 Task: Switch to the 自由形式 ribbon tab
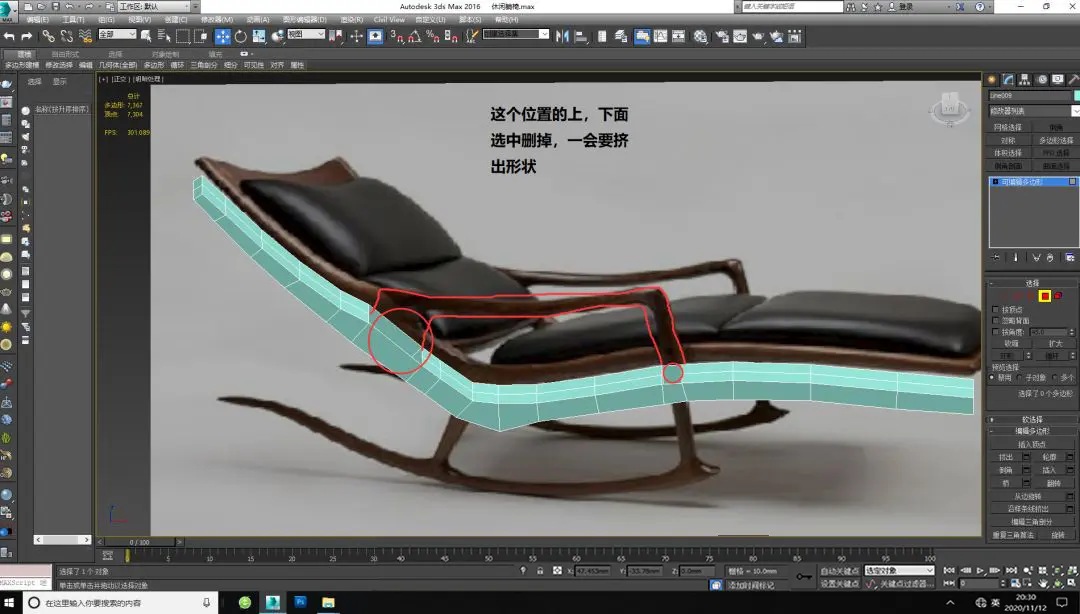point(65,54)
